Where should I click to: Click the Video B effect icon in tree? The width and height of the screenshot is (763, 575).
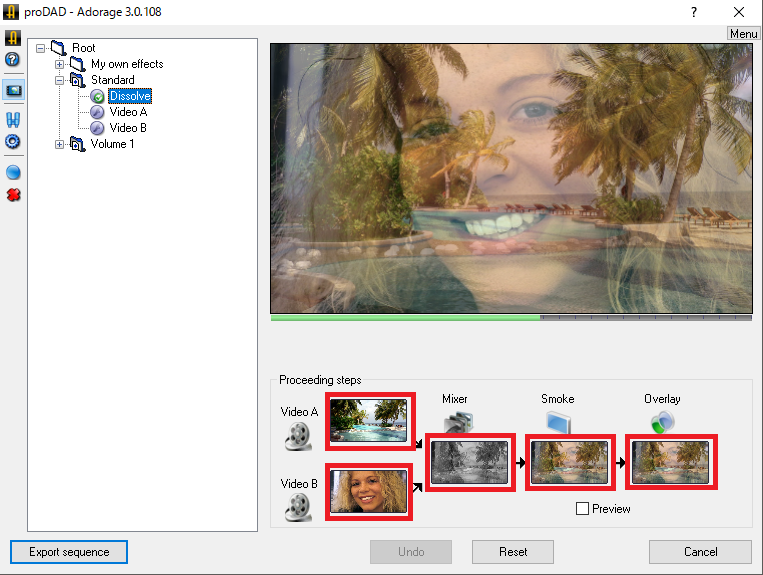(x=97, y=128)
